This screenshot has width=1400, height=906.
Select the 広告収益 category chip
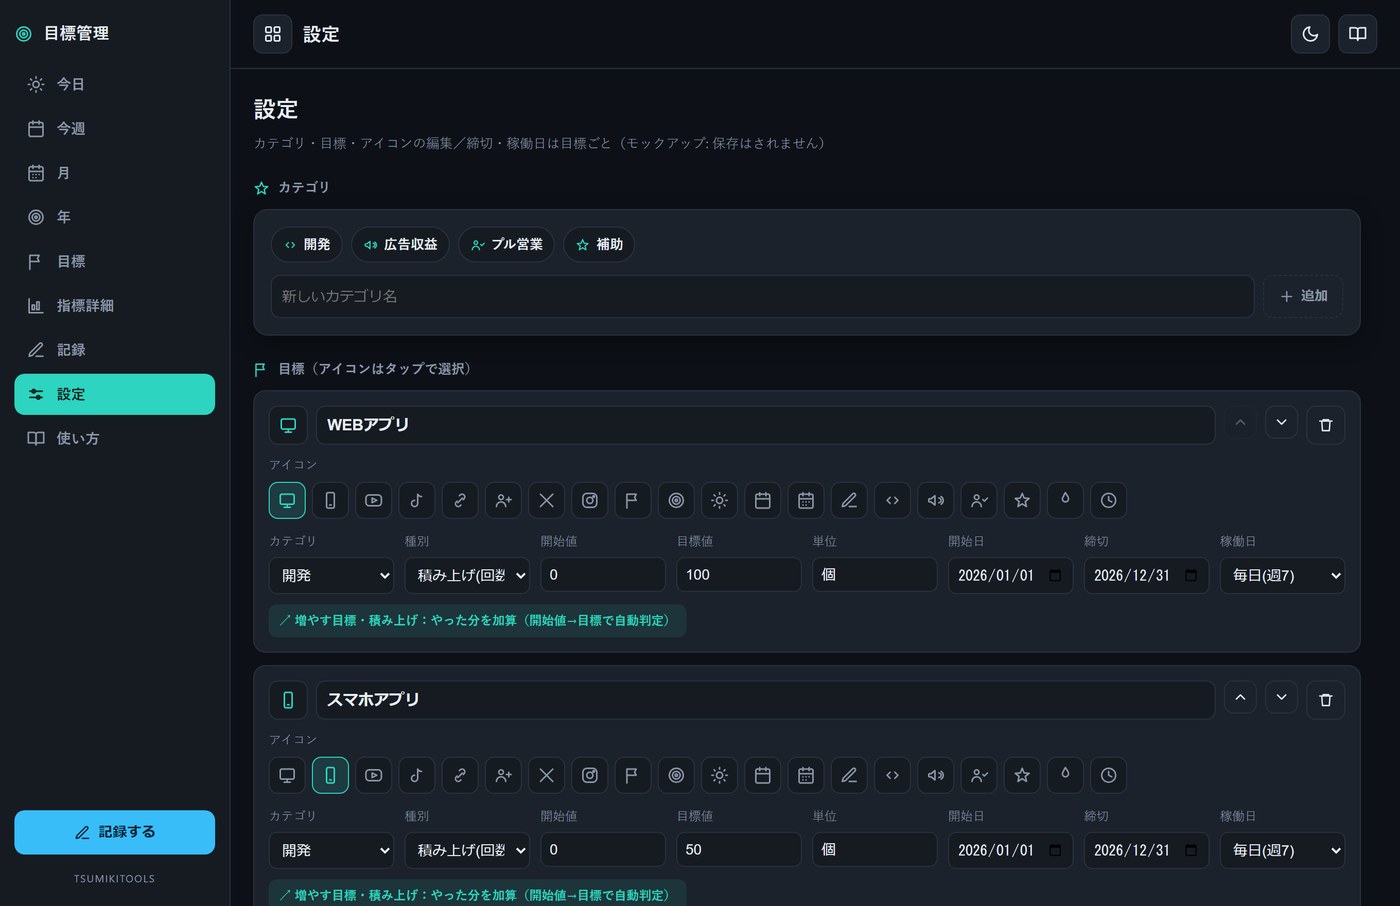tap(400, 244)
